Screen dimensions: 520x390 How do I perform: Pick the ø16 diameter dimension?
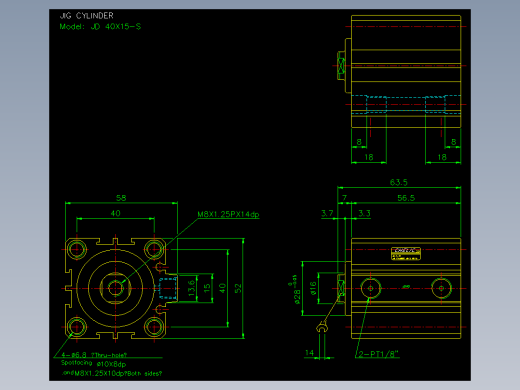[313, 288]
